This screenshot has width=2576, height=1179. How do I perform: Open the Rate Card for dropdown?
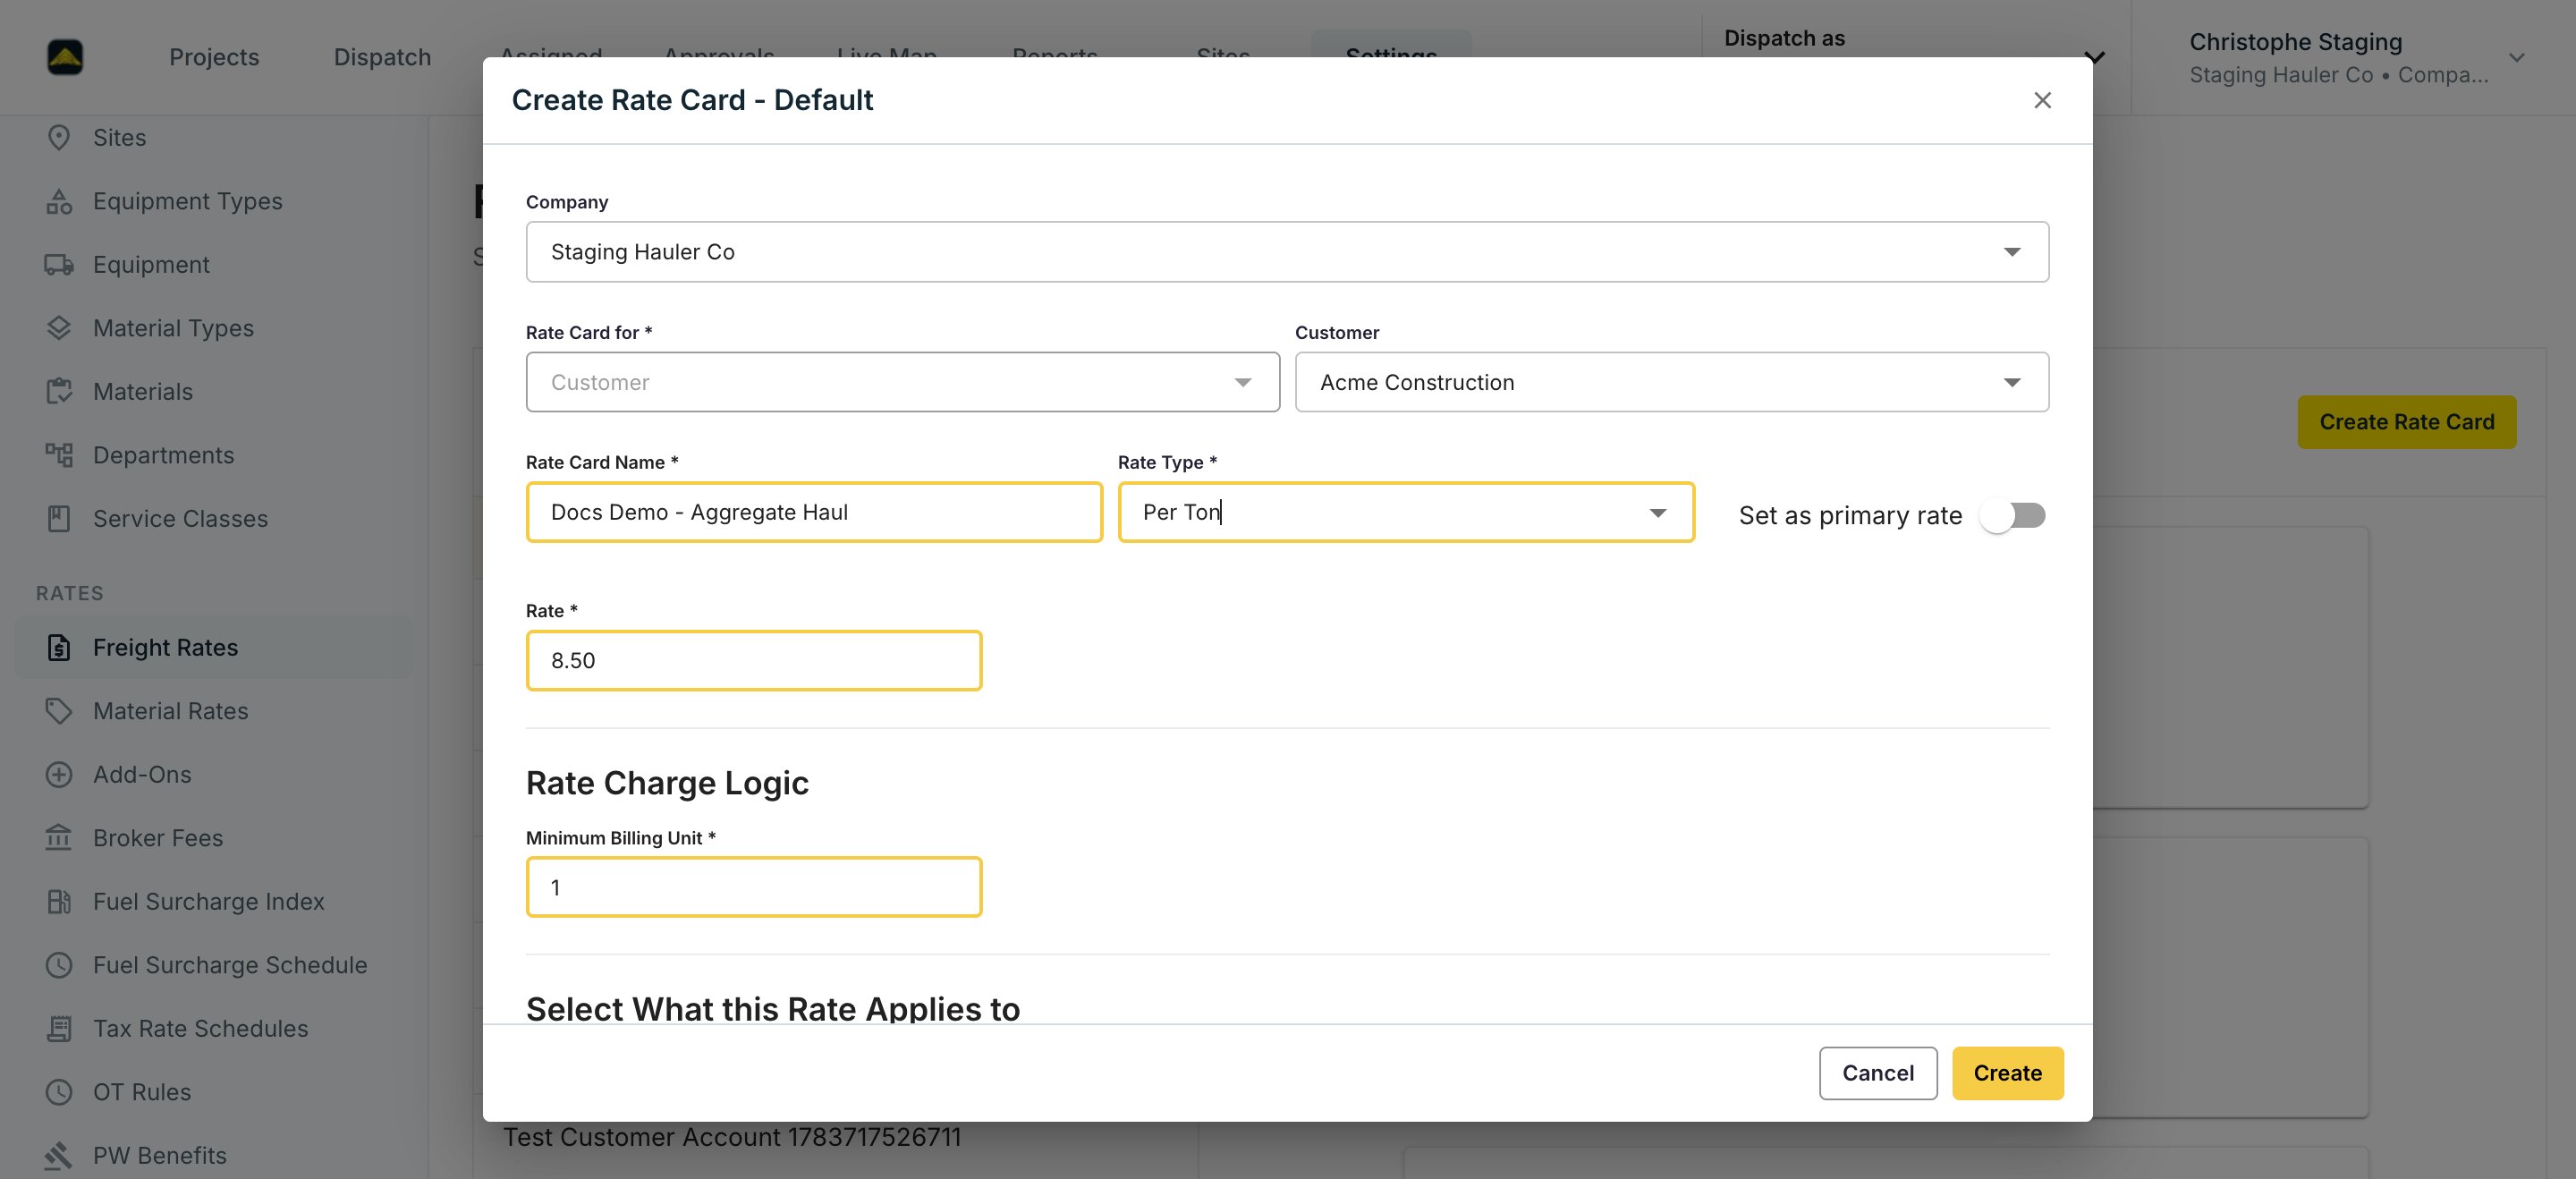902,382
